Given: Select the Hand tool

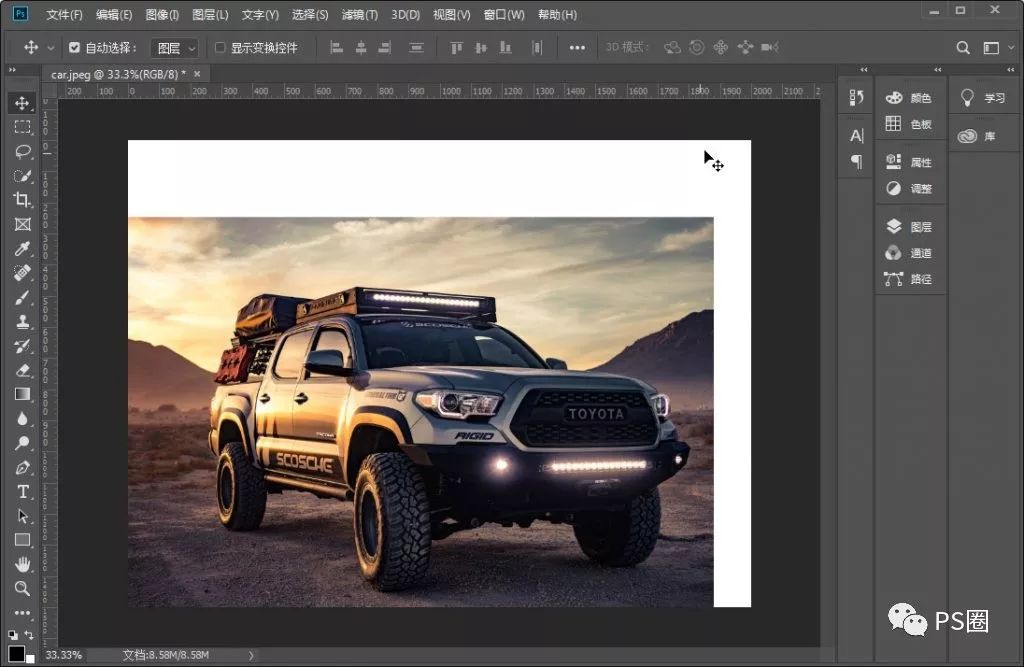Looking at the screenshot, I should 22,564.
